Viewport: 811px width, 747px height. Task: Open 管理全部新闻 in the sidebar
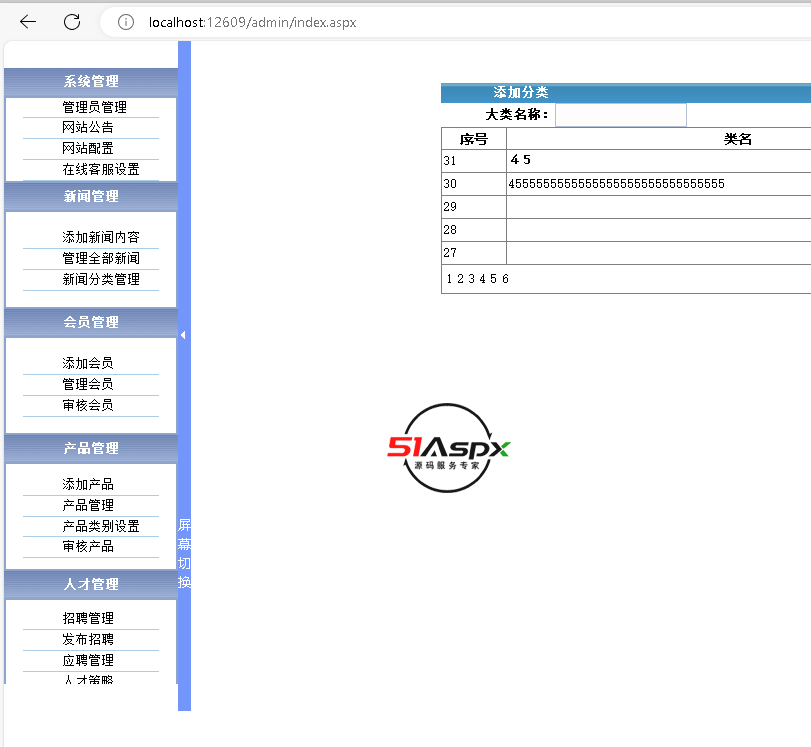click(x=101, y=258)
